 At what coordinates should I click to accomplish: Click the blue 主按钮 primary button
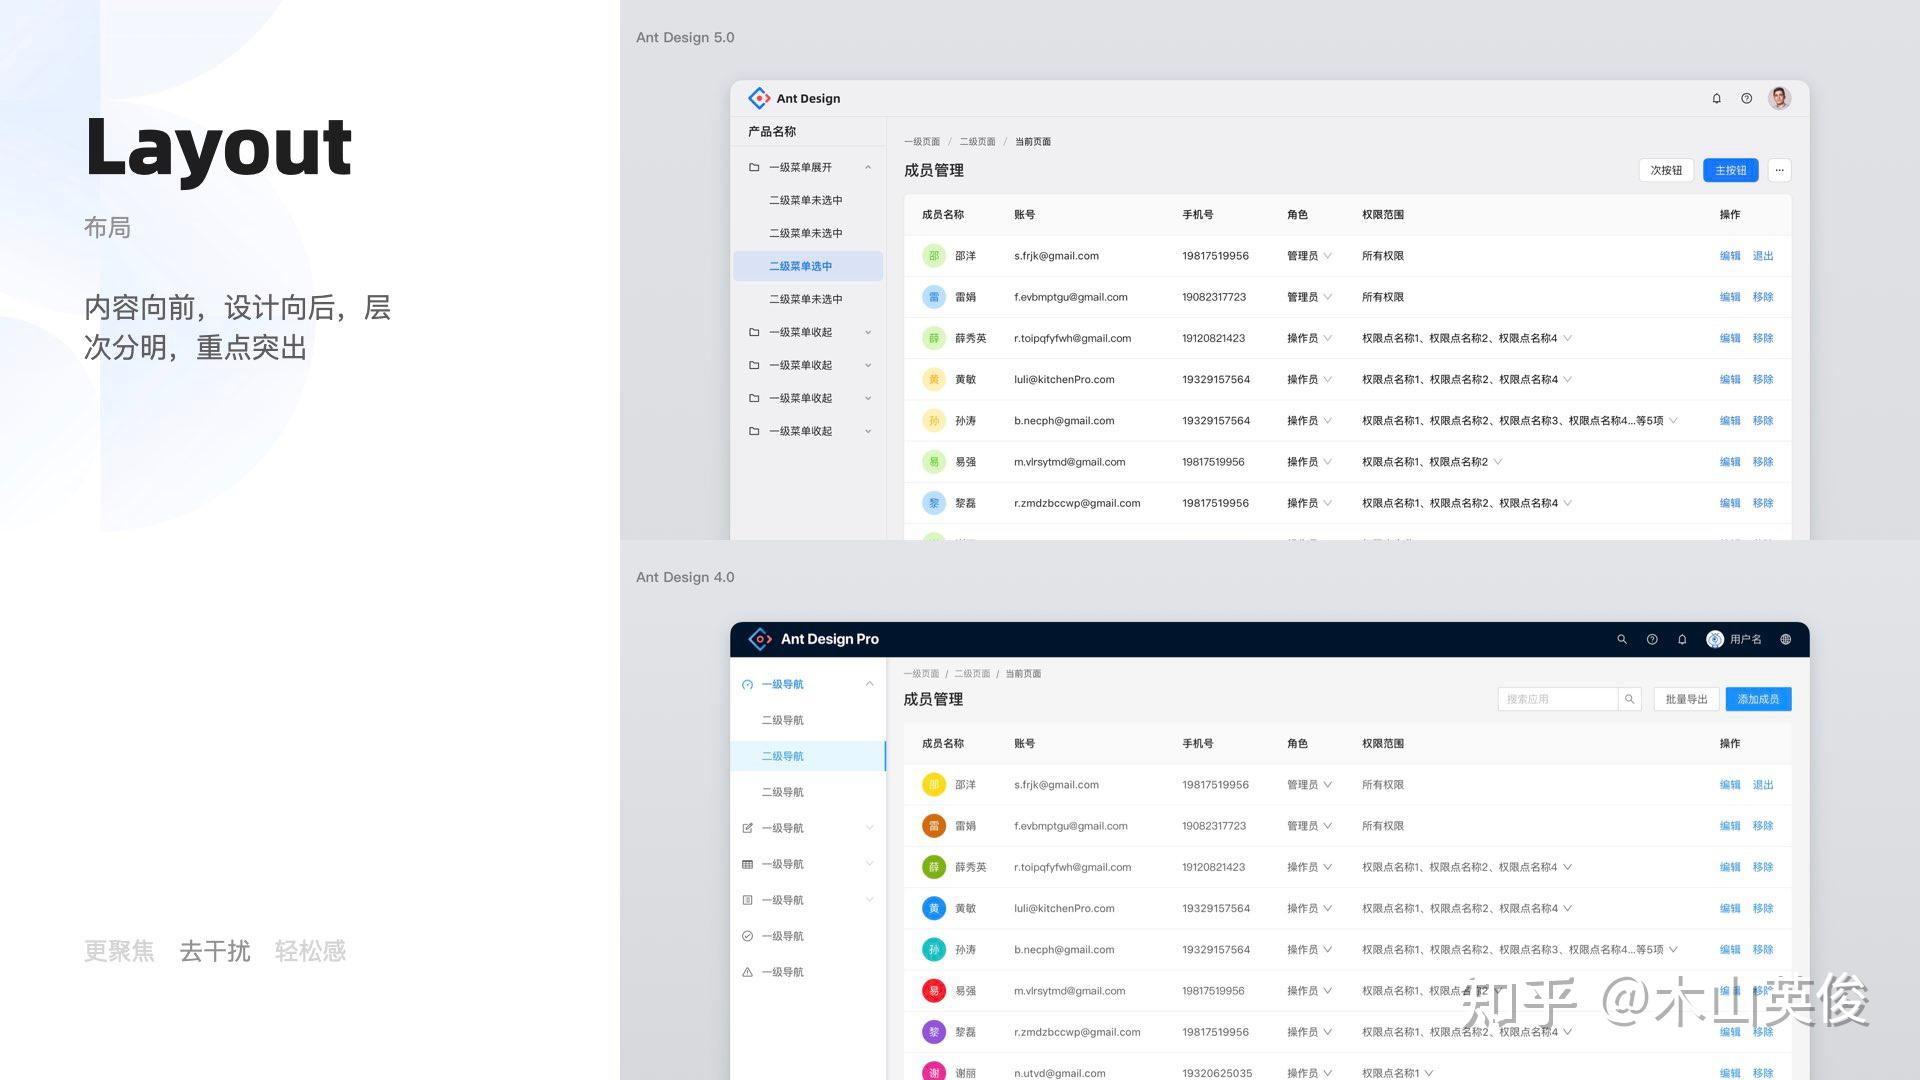coord(1730,170)
